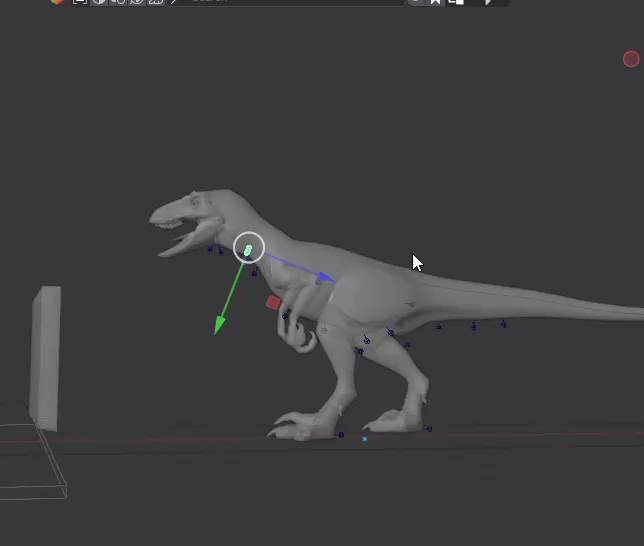644x546 pixels.
Task: Click the red square handle of the gizmo
Action: [x=273, y=303]
